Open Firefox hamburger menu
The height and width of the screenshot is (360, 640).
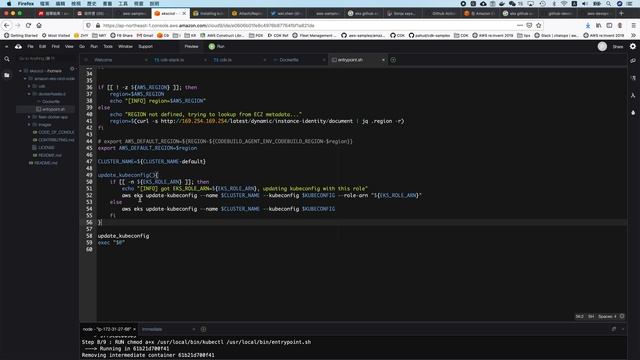[633, 25]
